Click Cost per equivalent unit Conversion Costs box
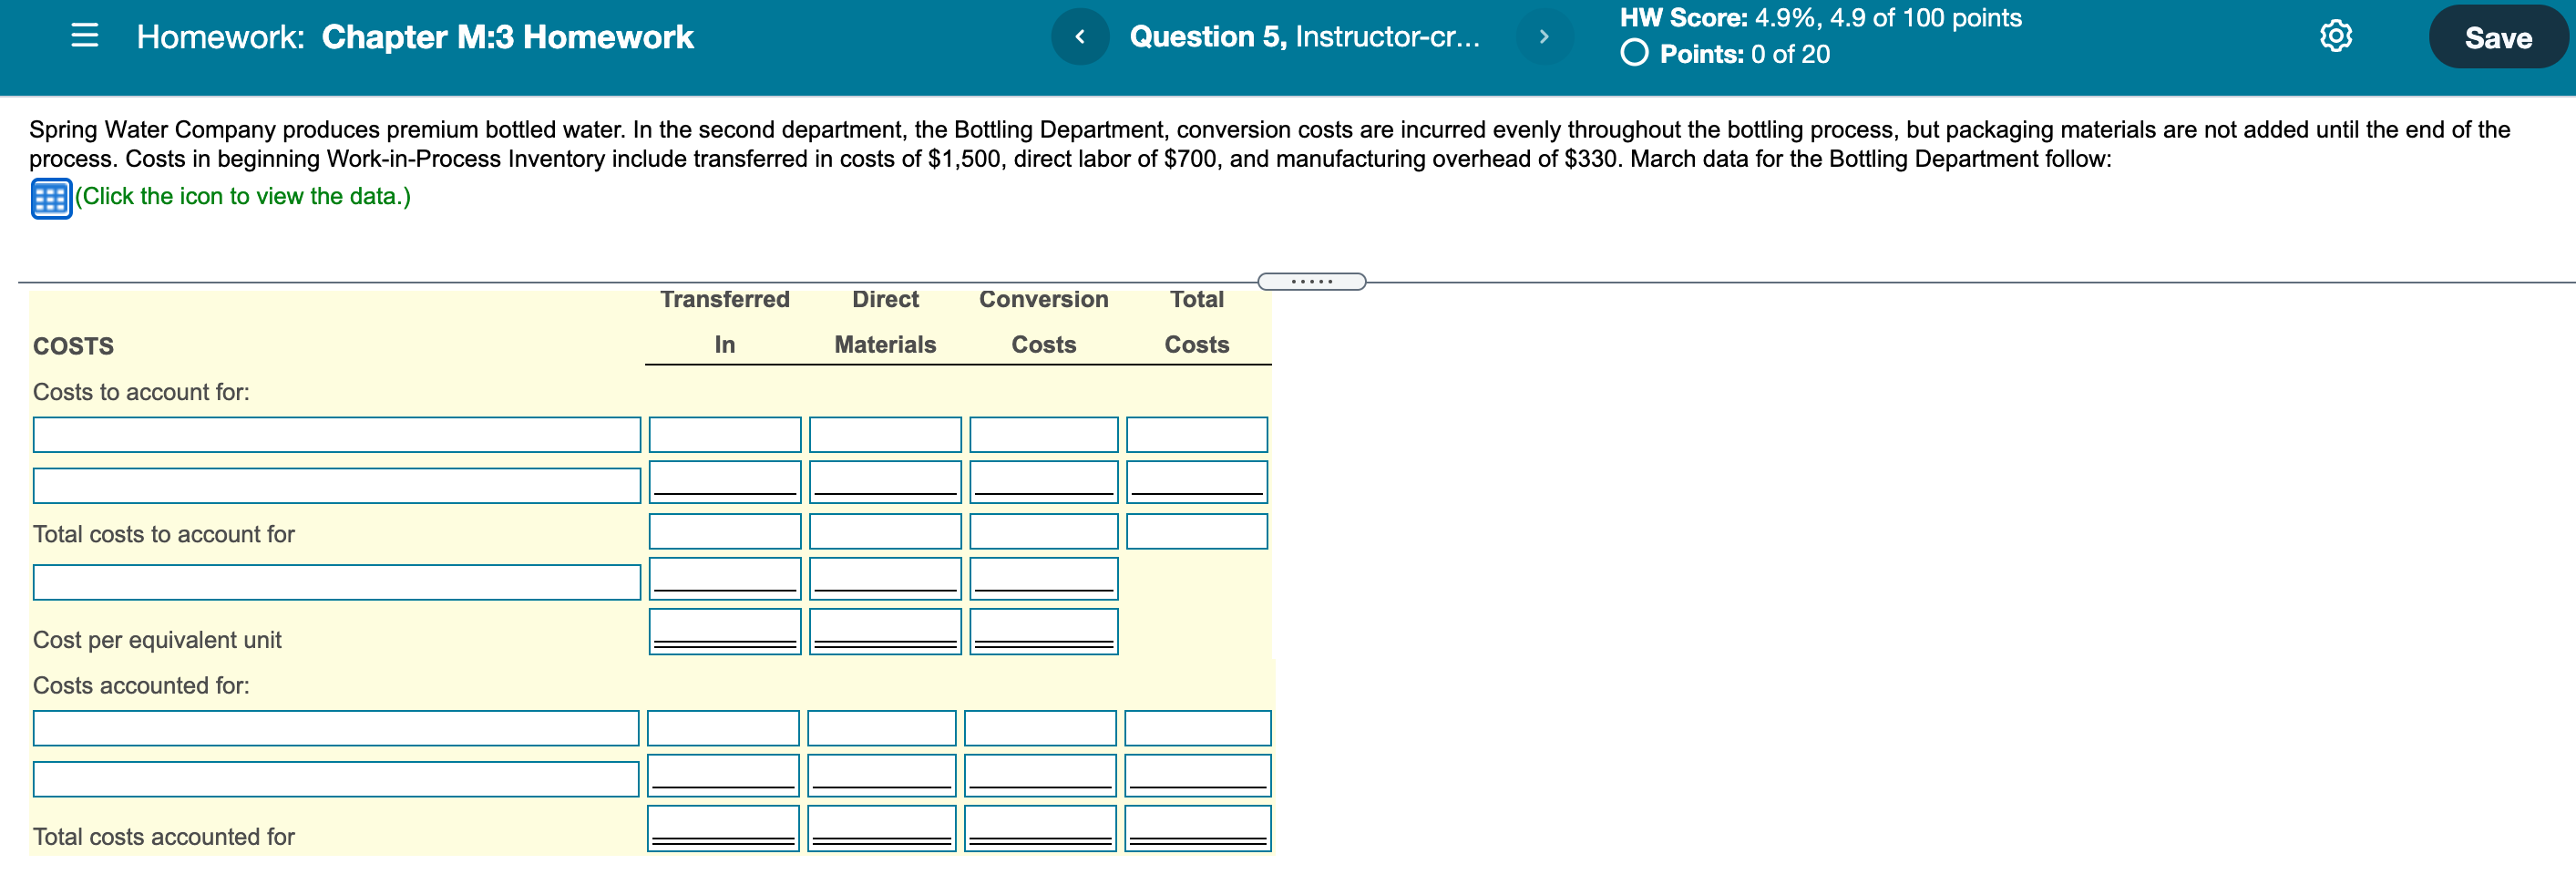2576x885 pixels. point(1044,631)
